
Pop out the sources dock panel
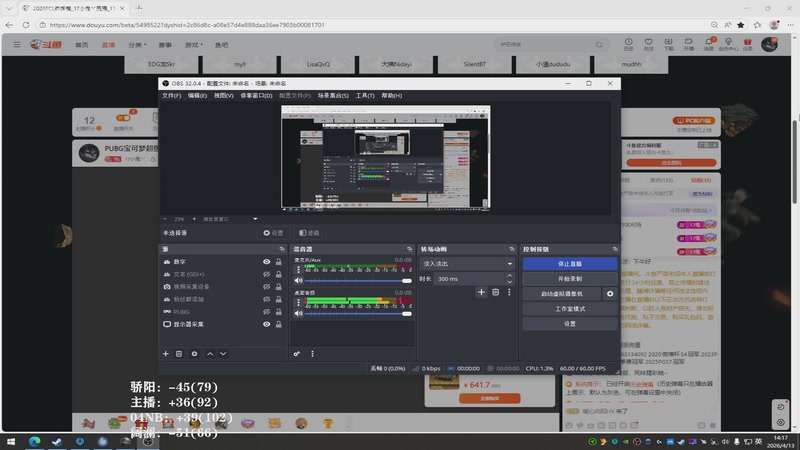point(282,249)
